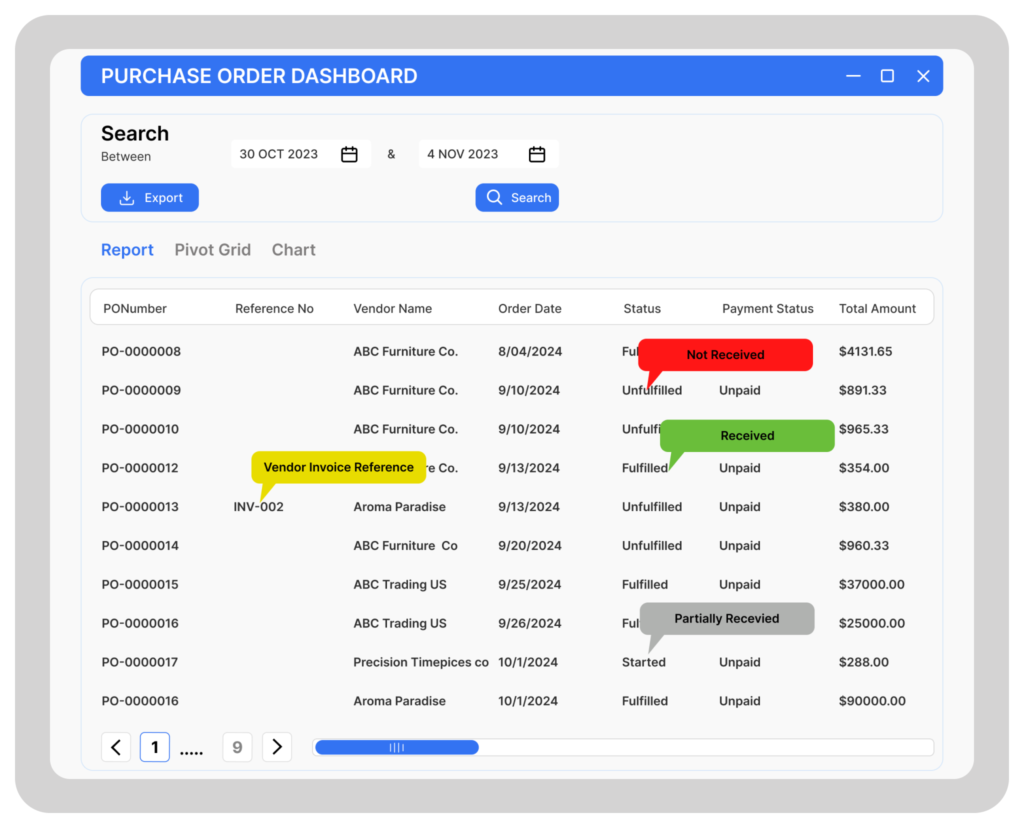Switch to the Chart tab
Screen dimensions: 1024x828
point(293,250)
